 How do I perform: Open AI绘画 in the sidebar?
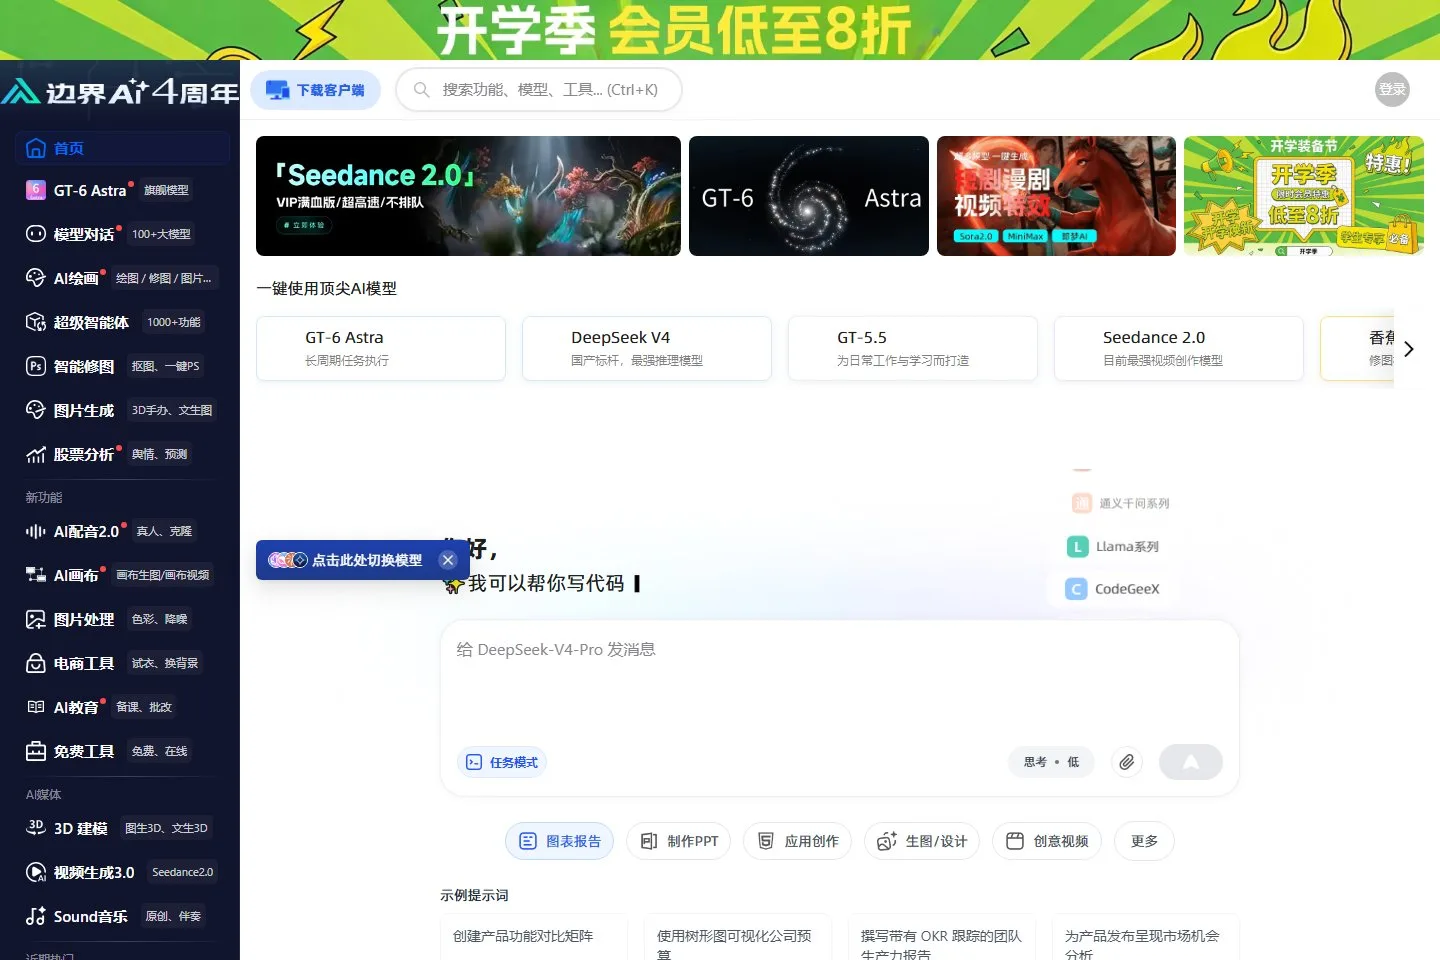coord(76,278)
